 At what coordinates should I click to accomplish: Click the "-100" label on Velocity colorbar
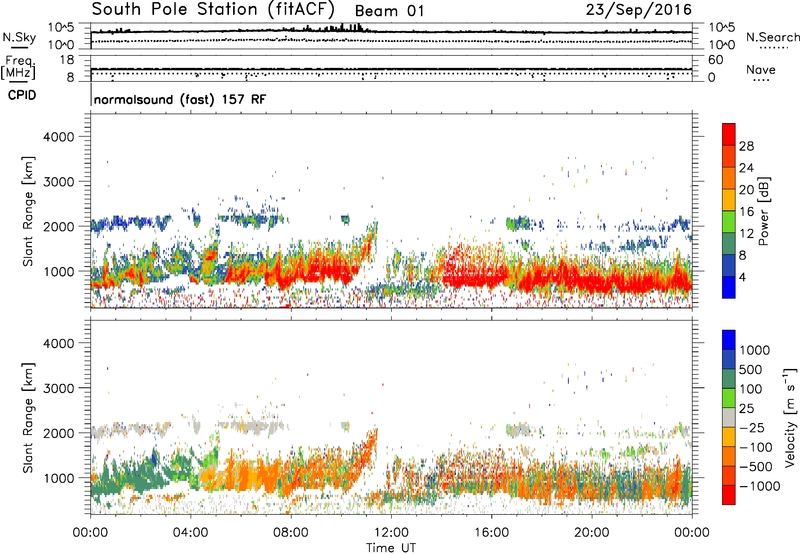point(756,447)
